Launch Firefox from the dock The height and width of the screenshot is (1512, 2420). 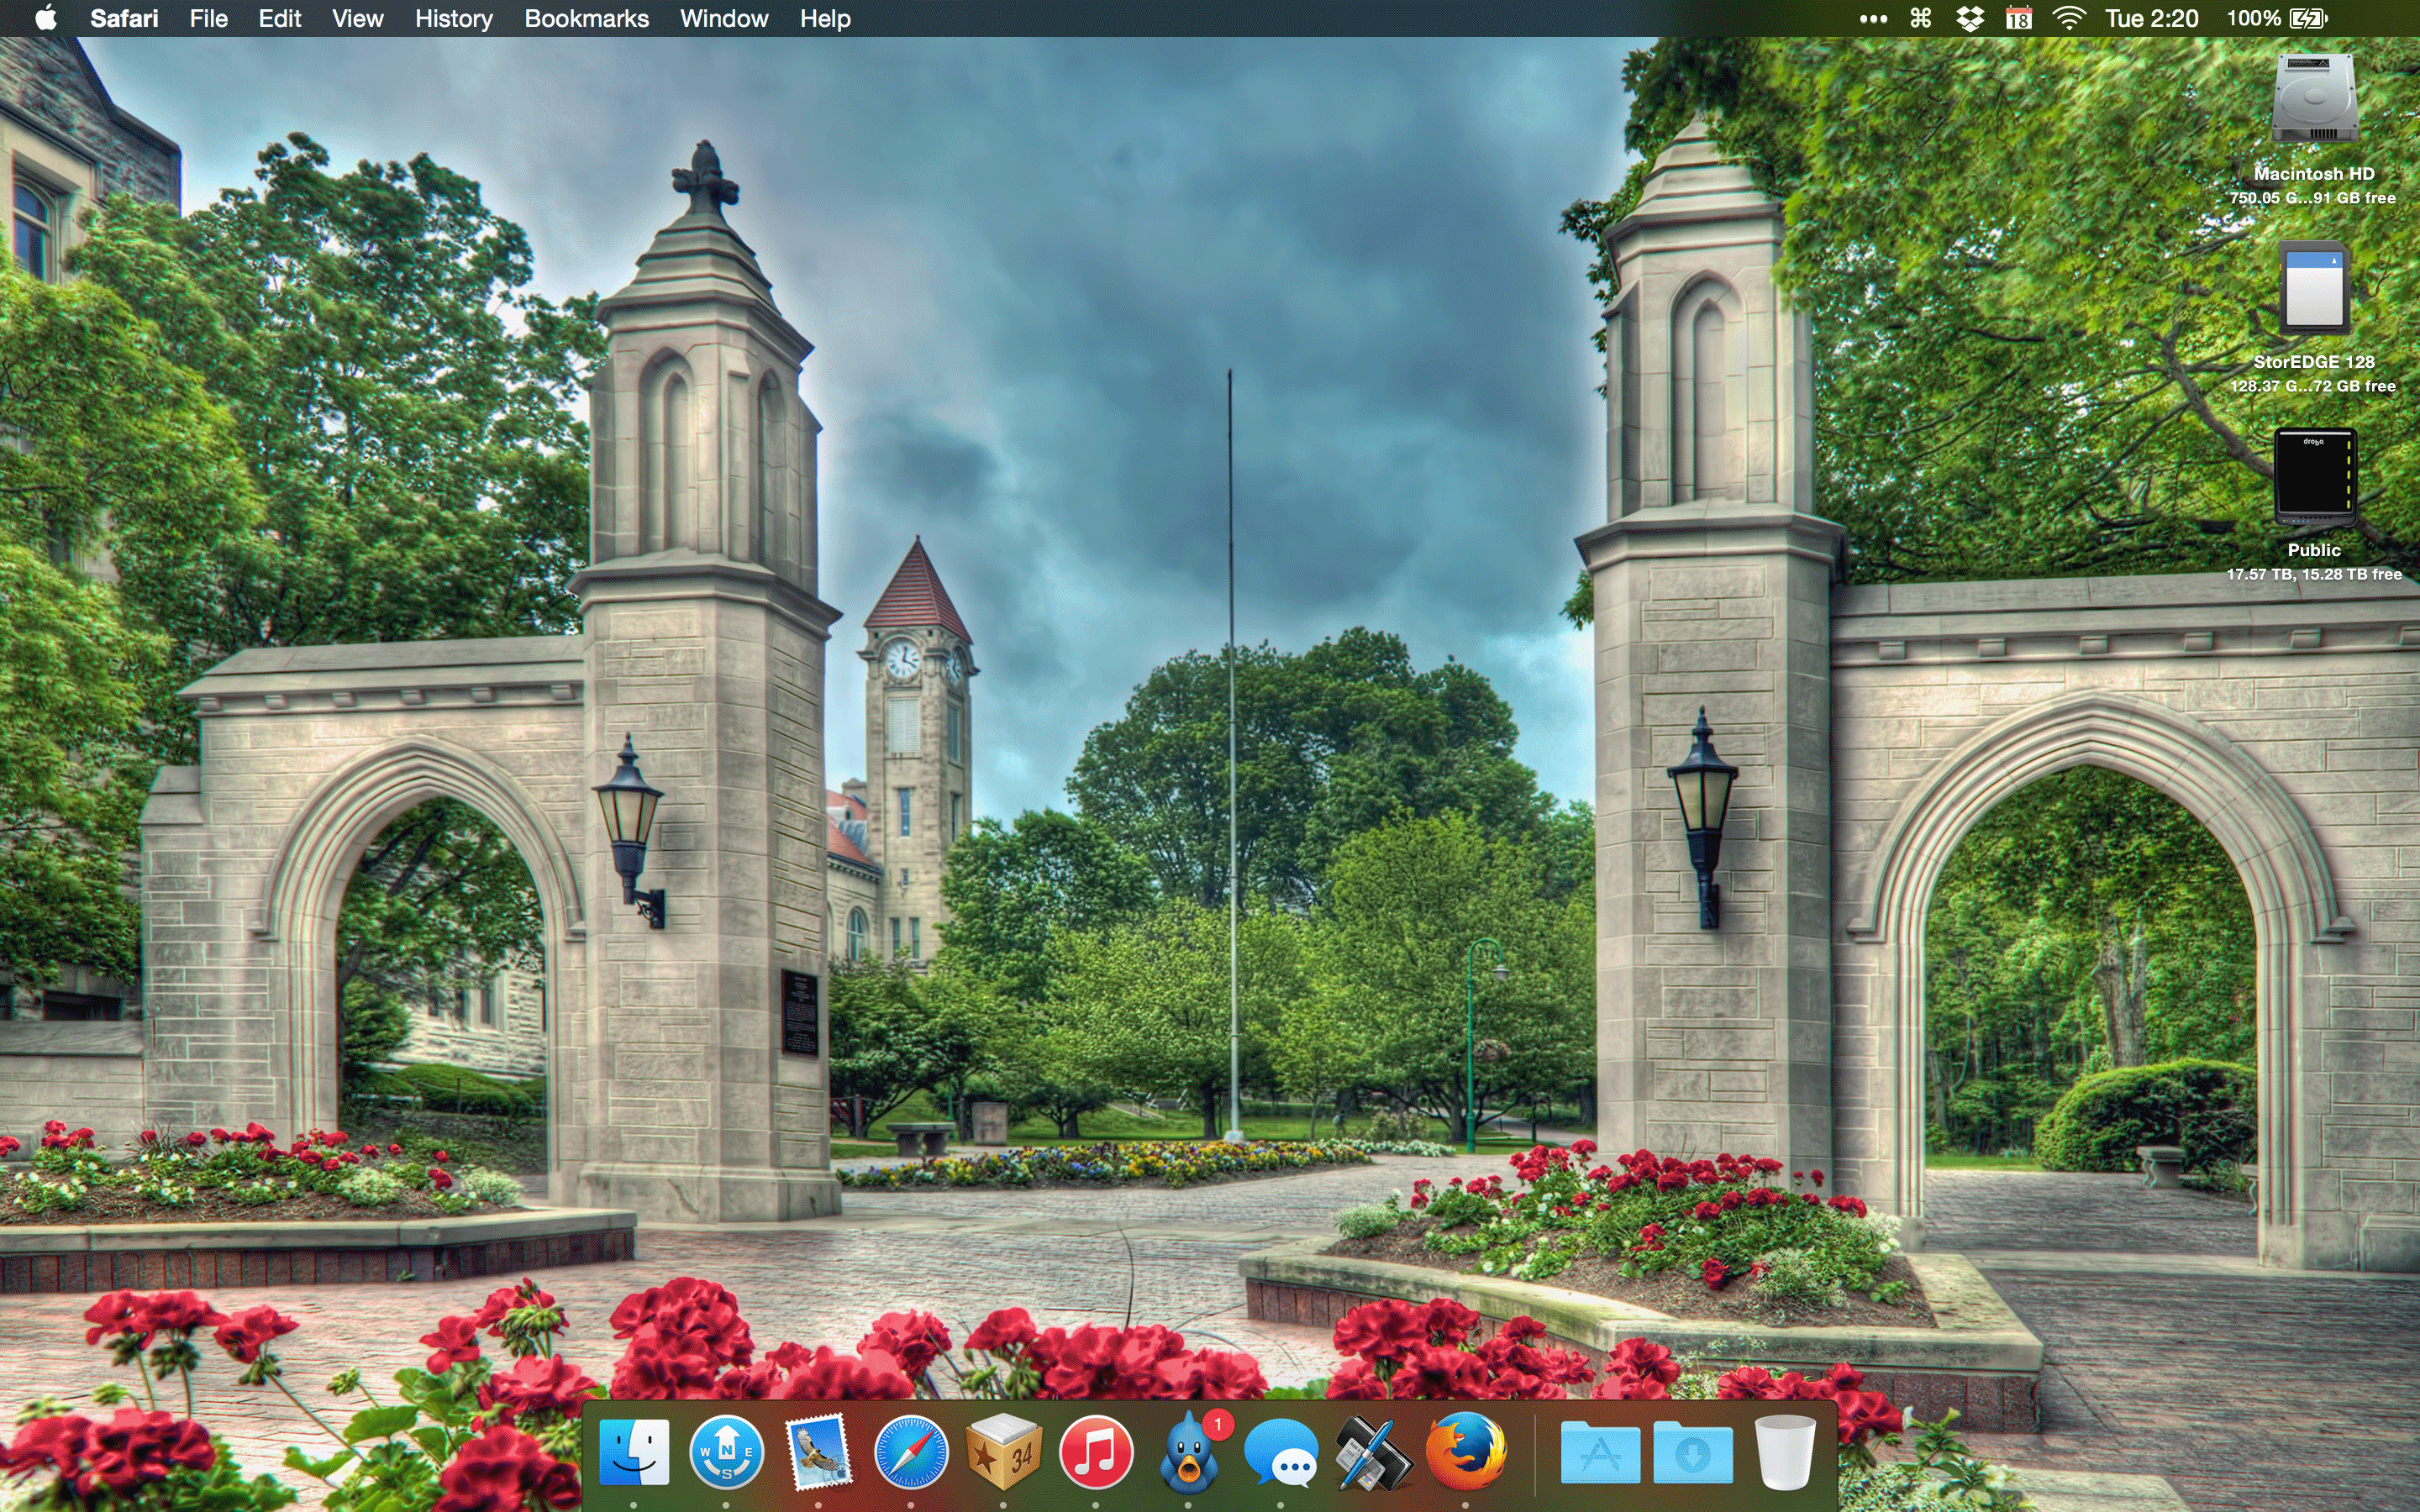[1466, 1452]
